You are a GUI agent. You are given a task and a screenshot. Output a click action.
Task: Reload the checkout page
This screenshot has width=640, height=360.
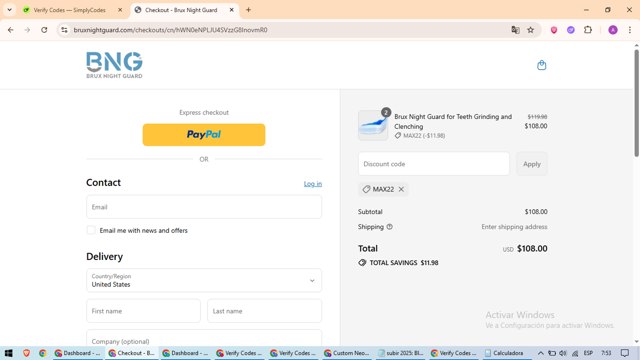(x=44, y=30)
